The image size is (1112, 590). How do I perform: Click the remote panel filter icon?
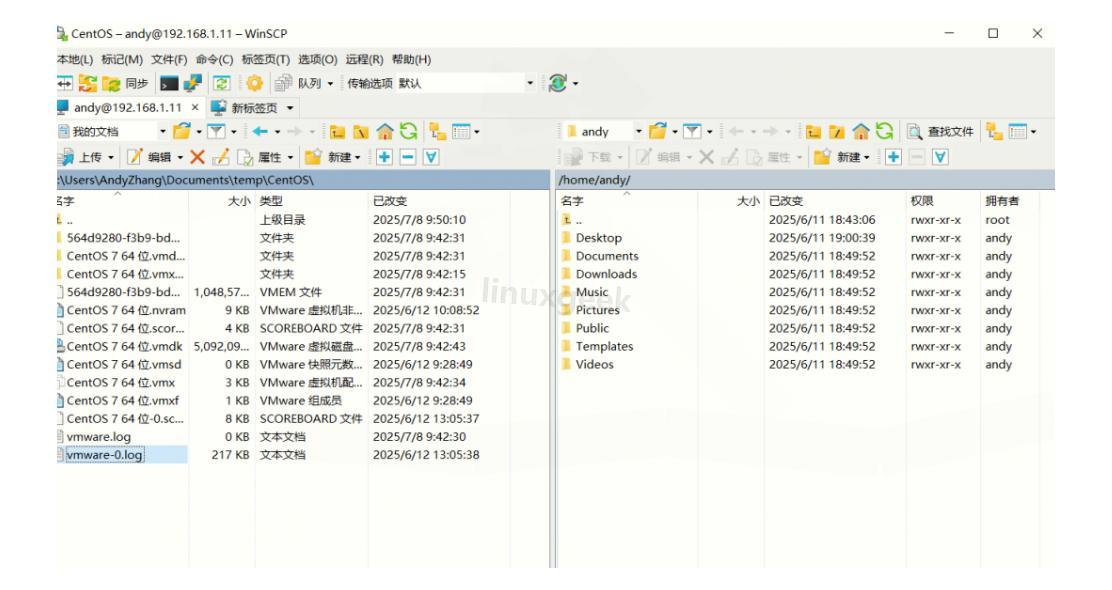point(692,131)
